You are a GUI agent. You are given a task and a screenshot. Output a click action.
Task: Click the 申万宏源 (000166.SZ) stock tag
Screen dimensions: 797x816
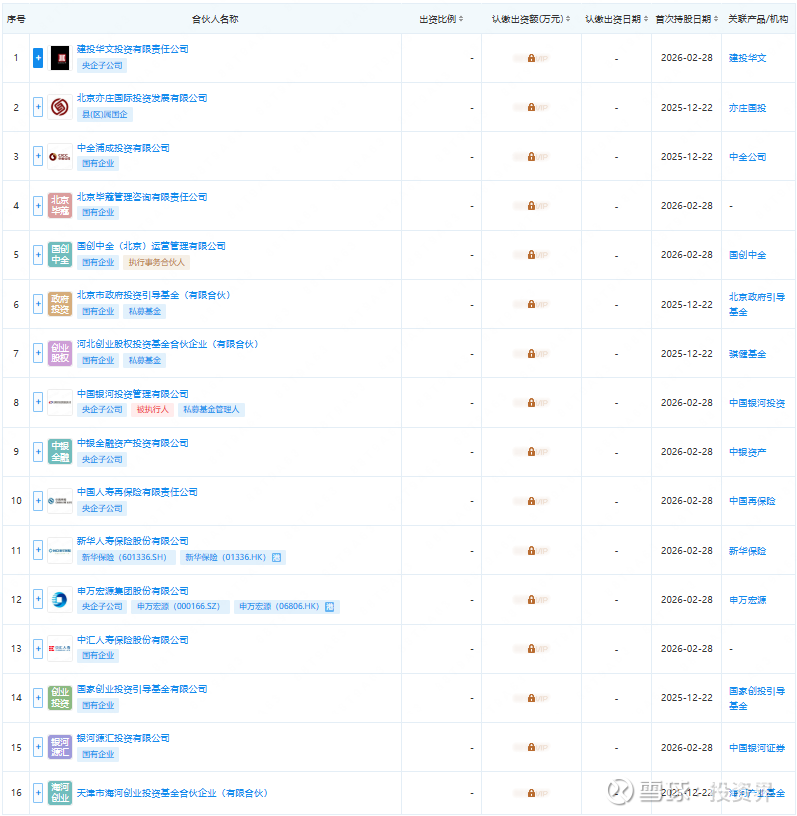coord(179,606)
